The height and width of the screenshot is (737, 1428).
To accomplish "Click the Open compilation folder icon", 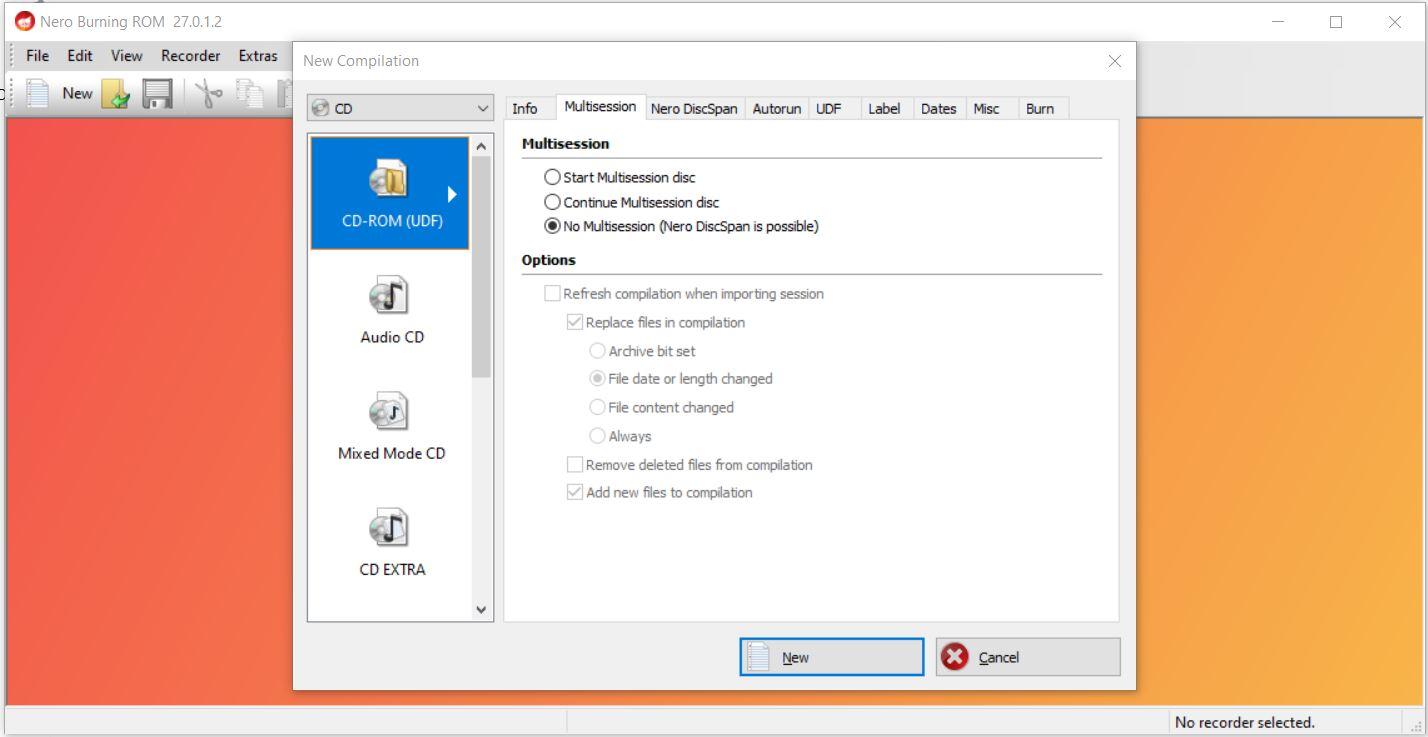I will (116, 94).
